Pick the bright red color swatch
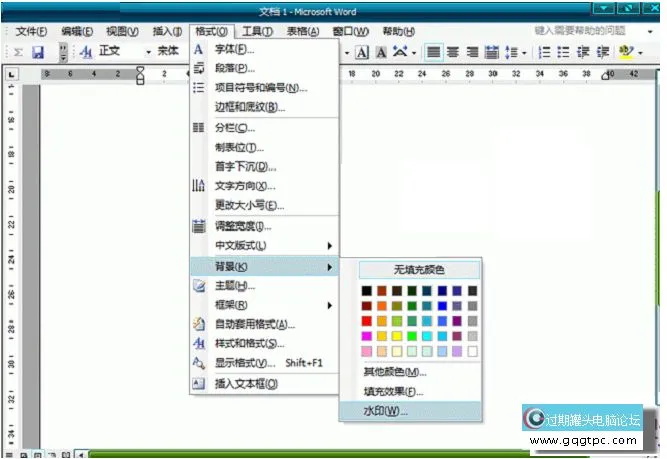Viewport: 667px width, 459px height. point(367,321)
